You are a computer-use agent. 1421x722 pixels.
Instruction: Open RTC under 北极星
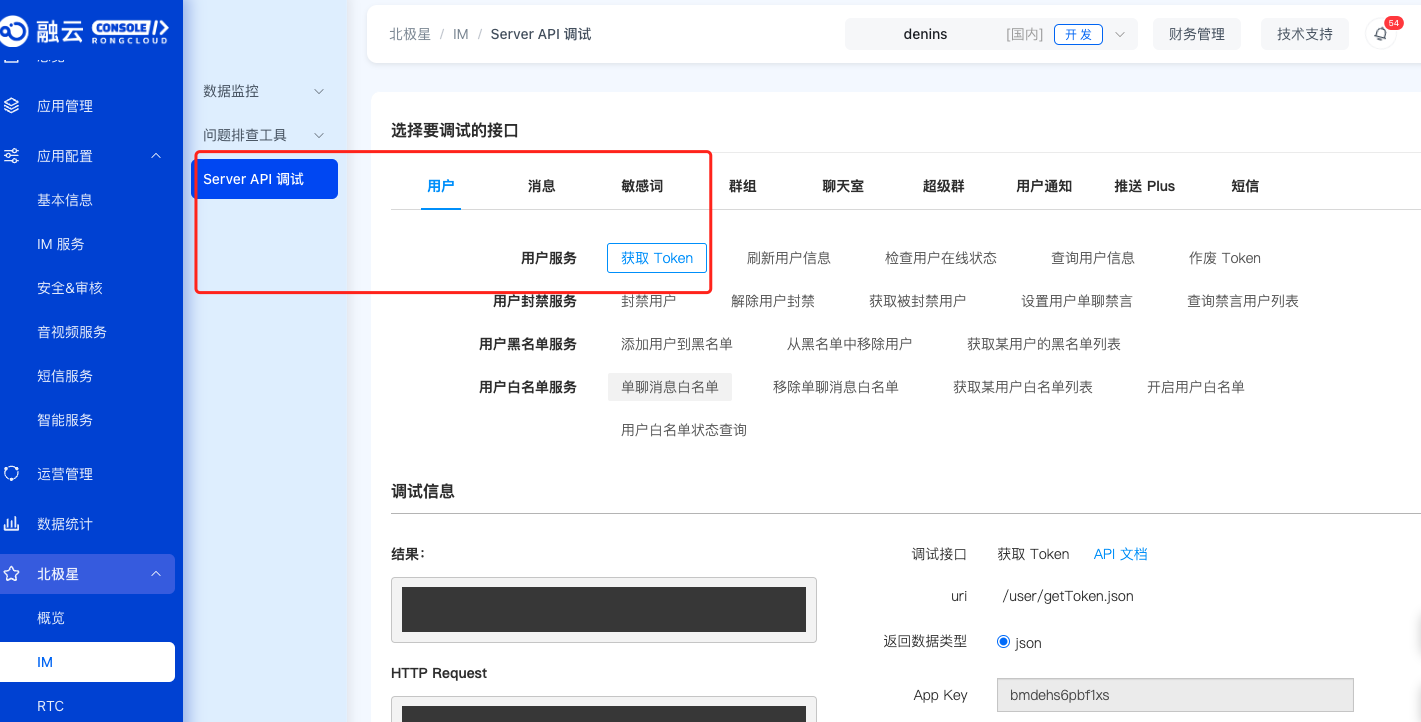pos(51,706)
